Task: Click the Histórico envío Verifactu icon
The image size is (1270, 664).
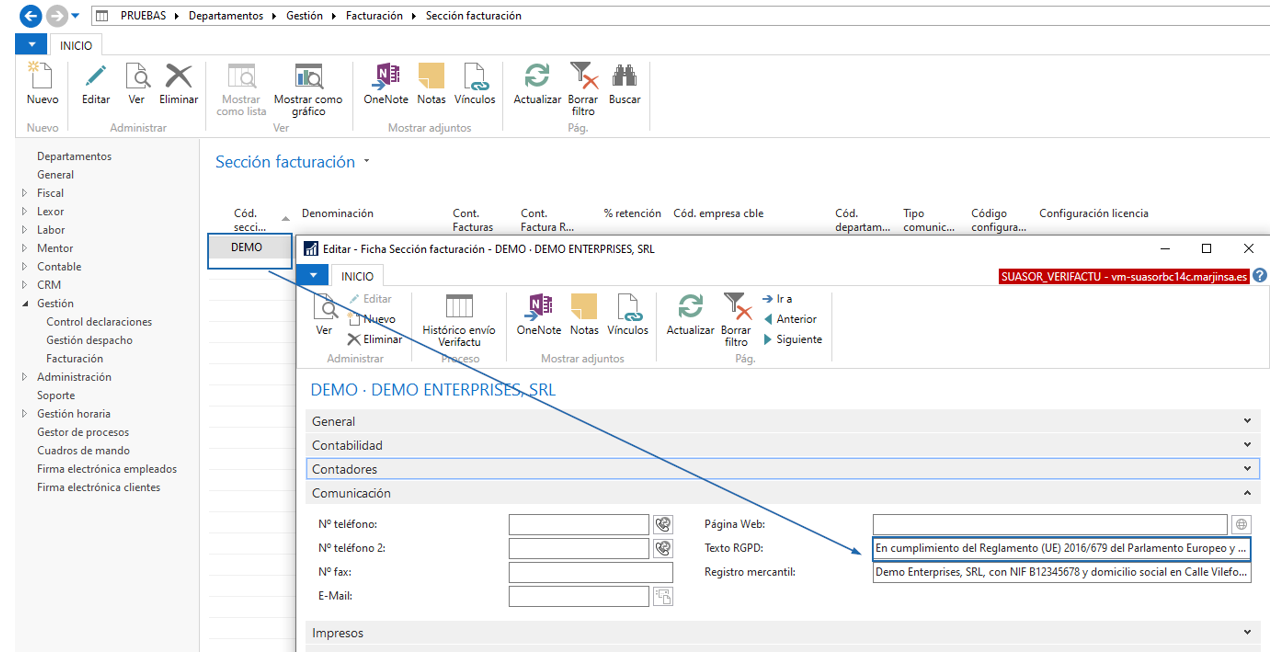Action: pyautogui.click(x=458, y=307)
